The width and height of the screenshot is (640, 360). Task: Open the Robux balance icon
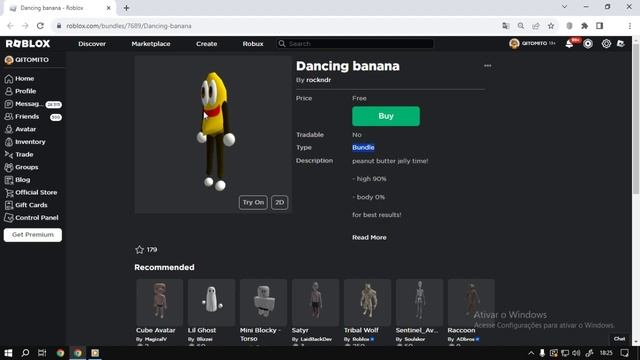(588, 44)
